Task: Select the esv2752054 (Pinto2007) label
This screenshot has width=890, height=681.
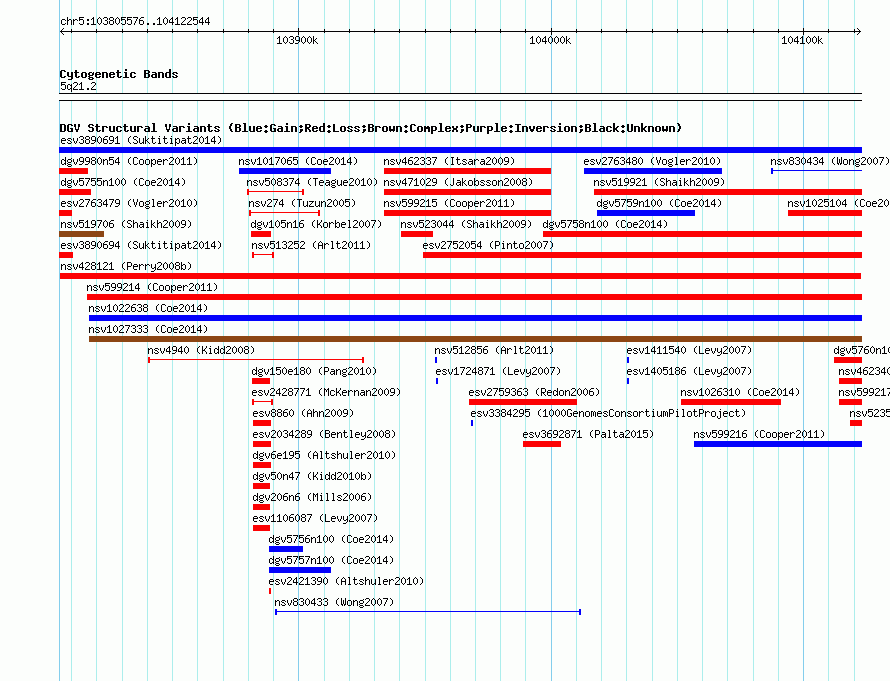Action: 488,245
